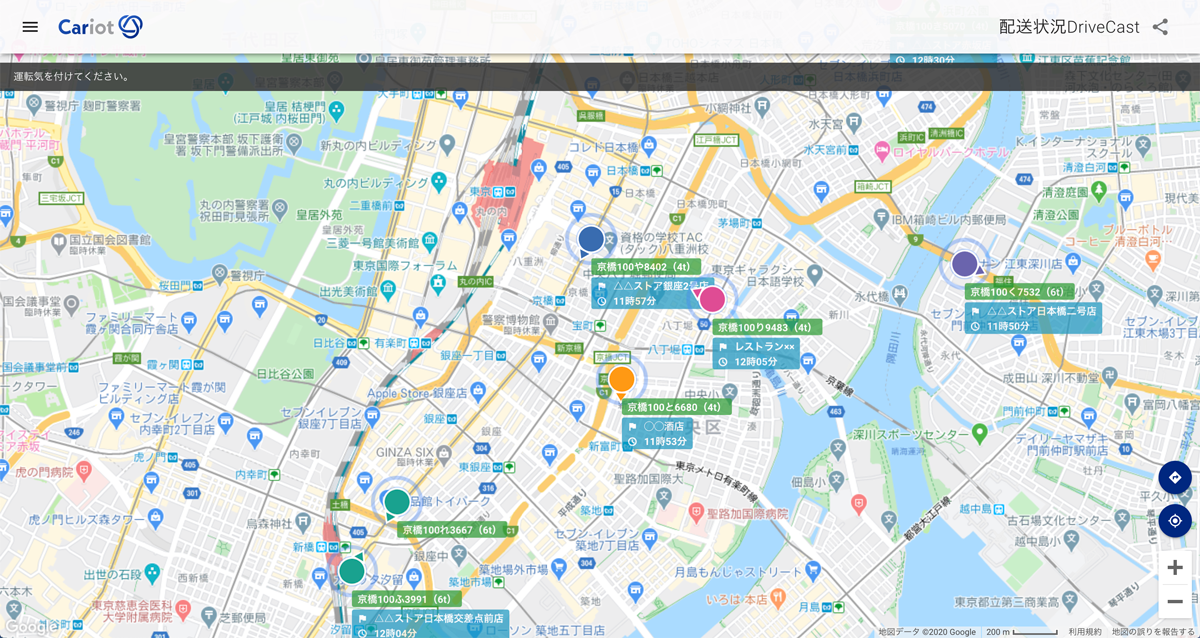Click vehicle label 京橋100れ3667（6t）
This screenshot has height=638, width=1200.
[x=450, y=529]
